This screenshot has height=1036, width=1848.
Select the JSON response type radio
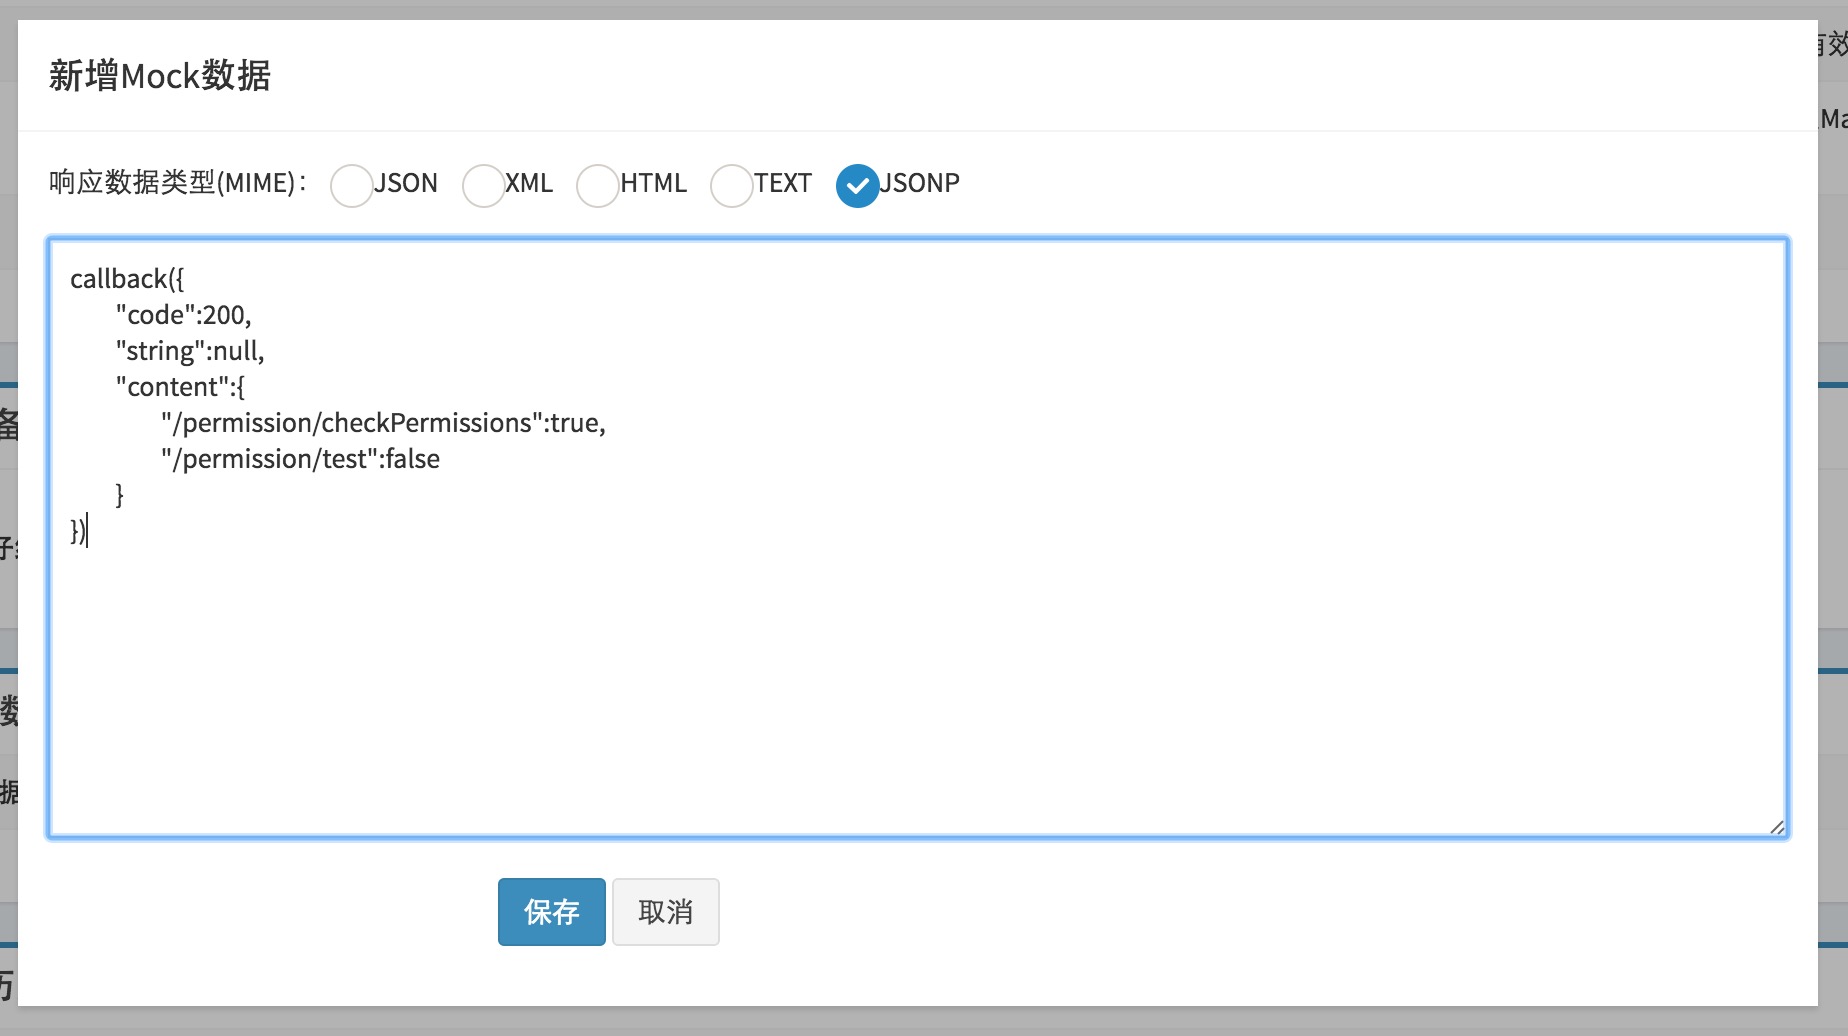pos(352,186)
